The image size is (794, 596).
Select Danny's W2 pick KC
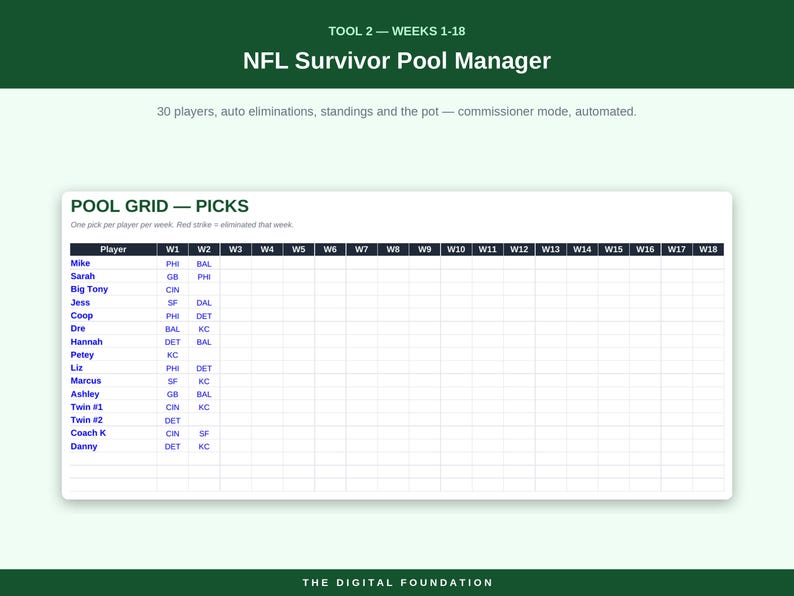[x=204, y=447]
